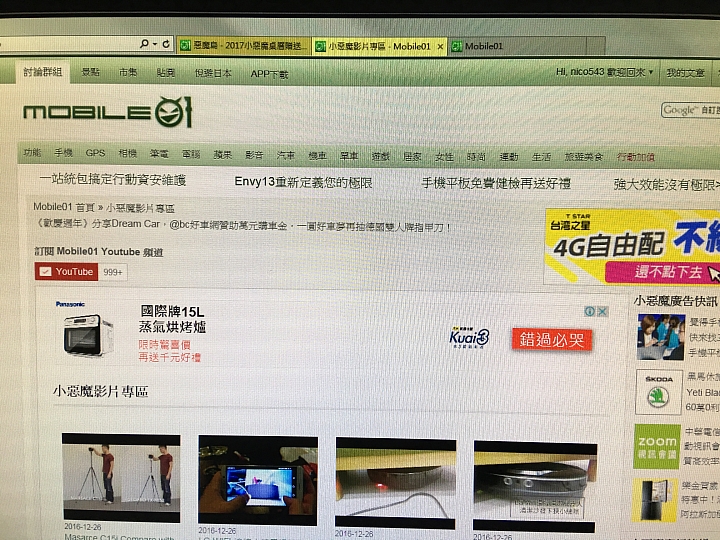
Task: Close the 小惡魔影片專區 browser tab
Action: [440, 46]
